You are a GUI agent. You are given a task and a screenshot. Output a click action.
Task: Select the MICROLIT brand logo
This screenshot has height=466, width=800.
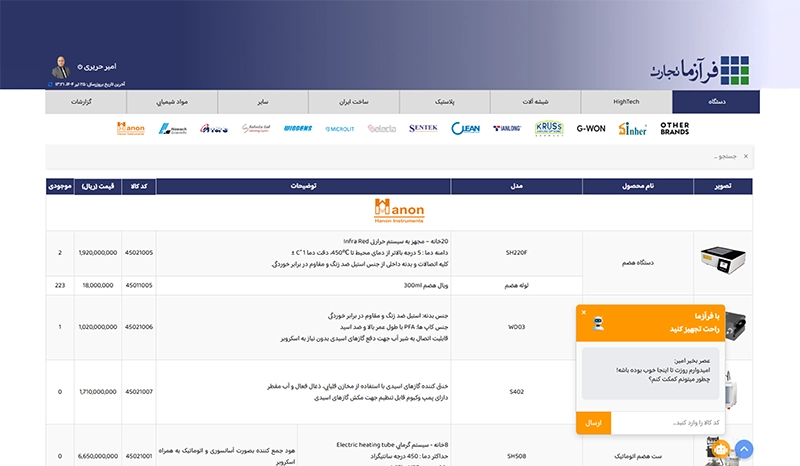coord(340,129)
